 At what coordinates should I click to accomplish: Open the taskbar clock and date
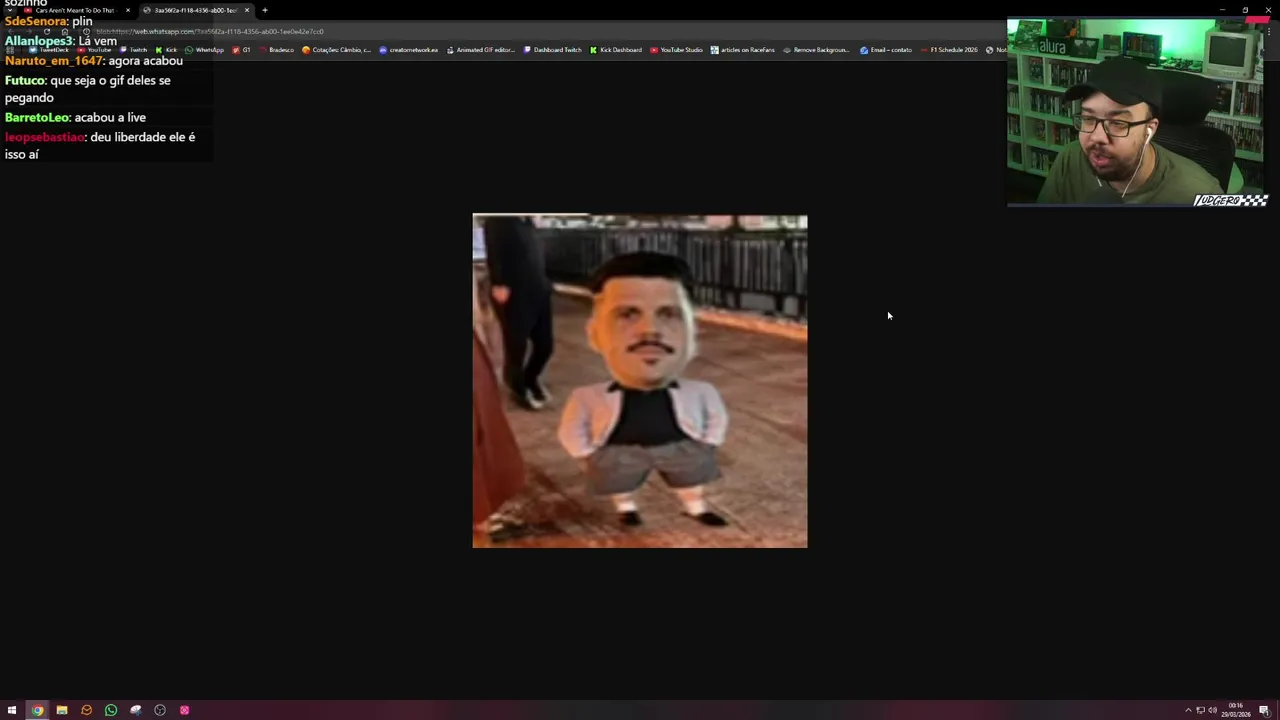[1236, 710]
